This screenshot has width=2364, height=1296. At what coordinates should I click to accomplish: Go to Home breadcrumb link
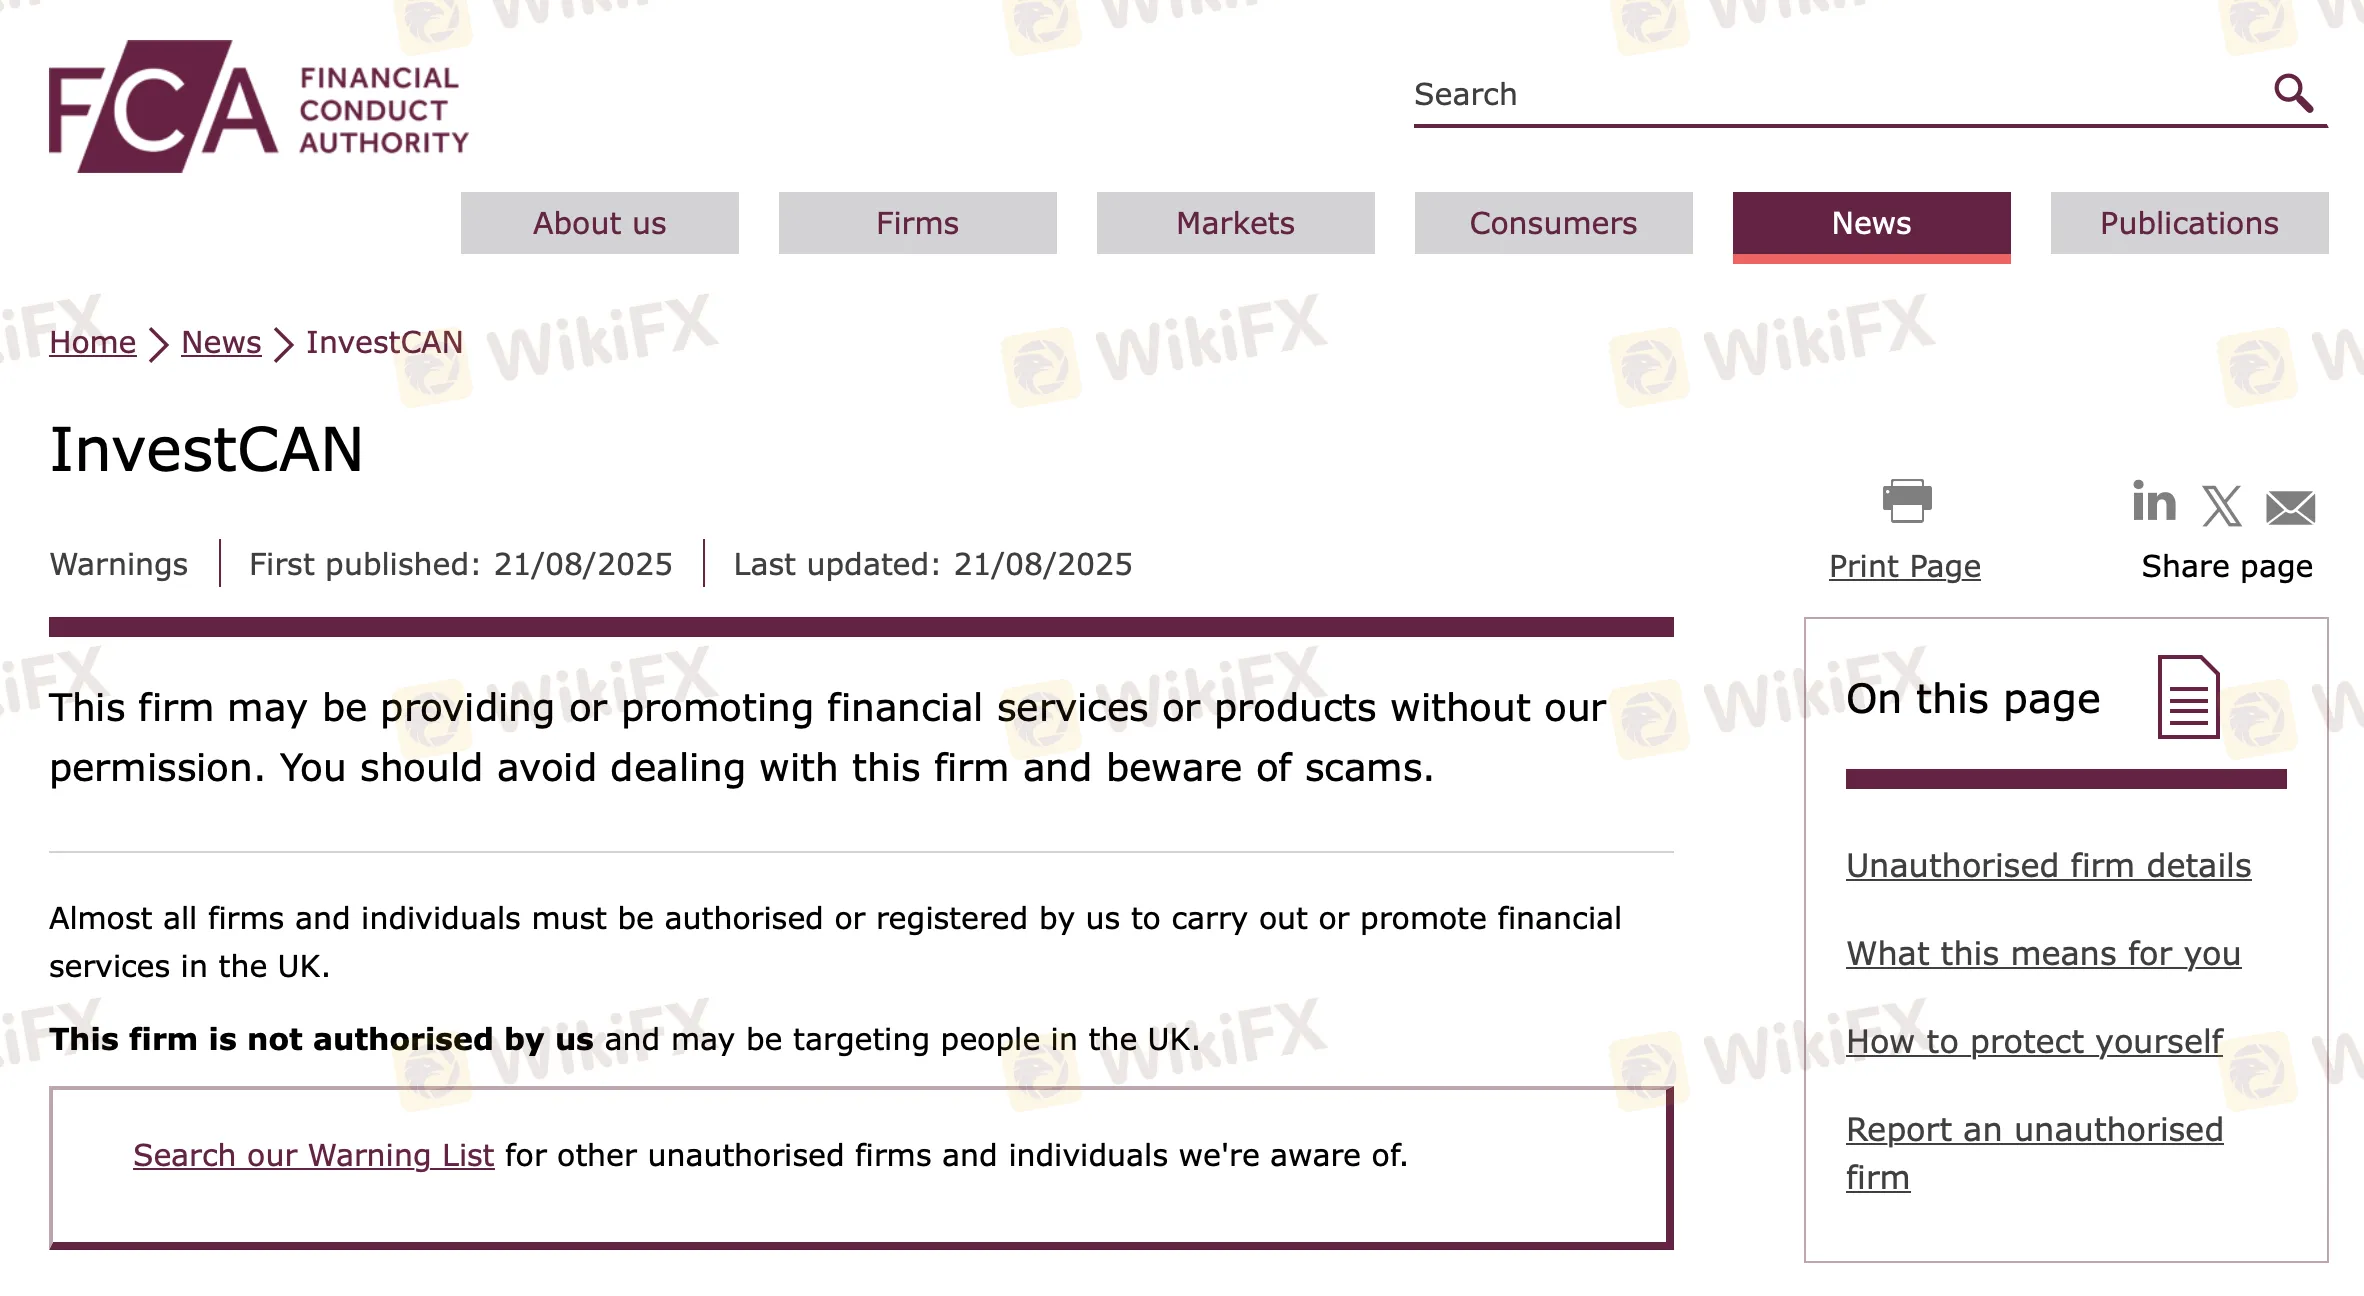(92, 342)
